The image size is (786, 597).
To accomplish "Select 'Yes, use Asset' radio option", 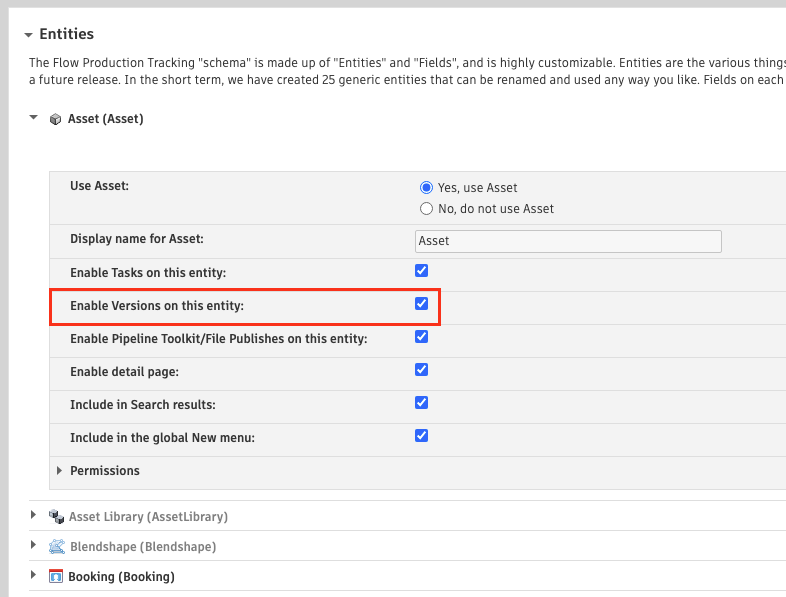I will coord(427,187).
